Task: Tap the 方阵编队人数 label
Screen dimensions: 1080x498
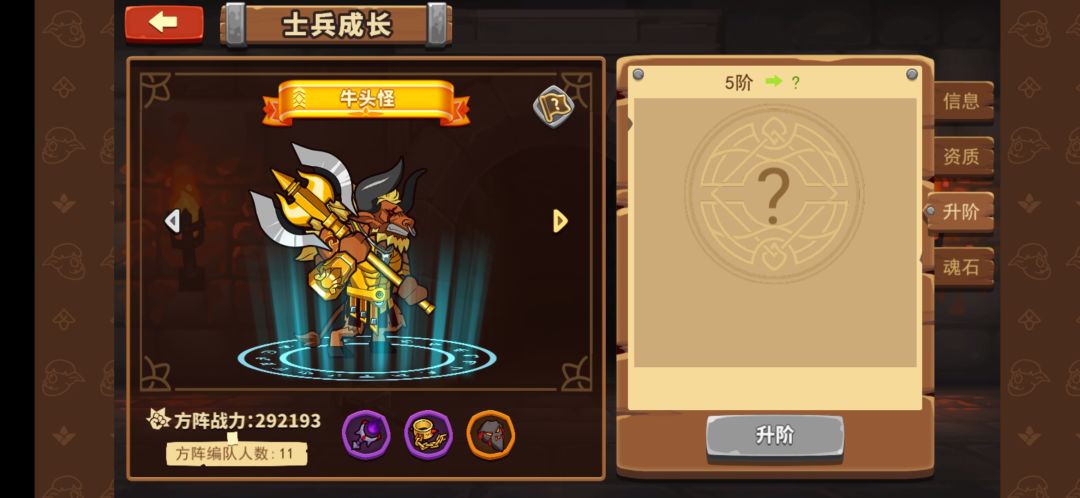Action: pyautogui.click(x=236, y=454)
